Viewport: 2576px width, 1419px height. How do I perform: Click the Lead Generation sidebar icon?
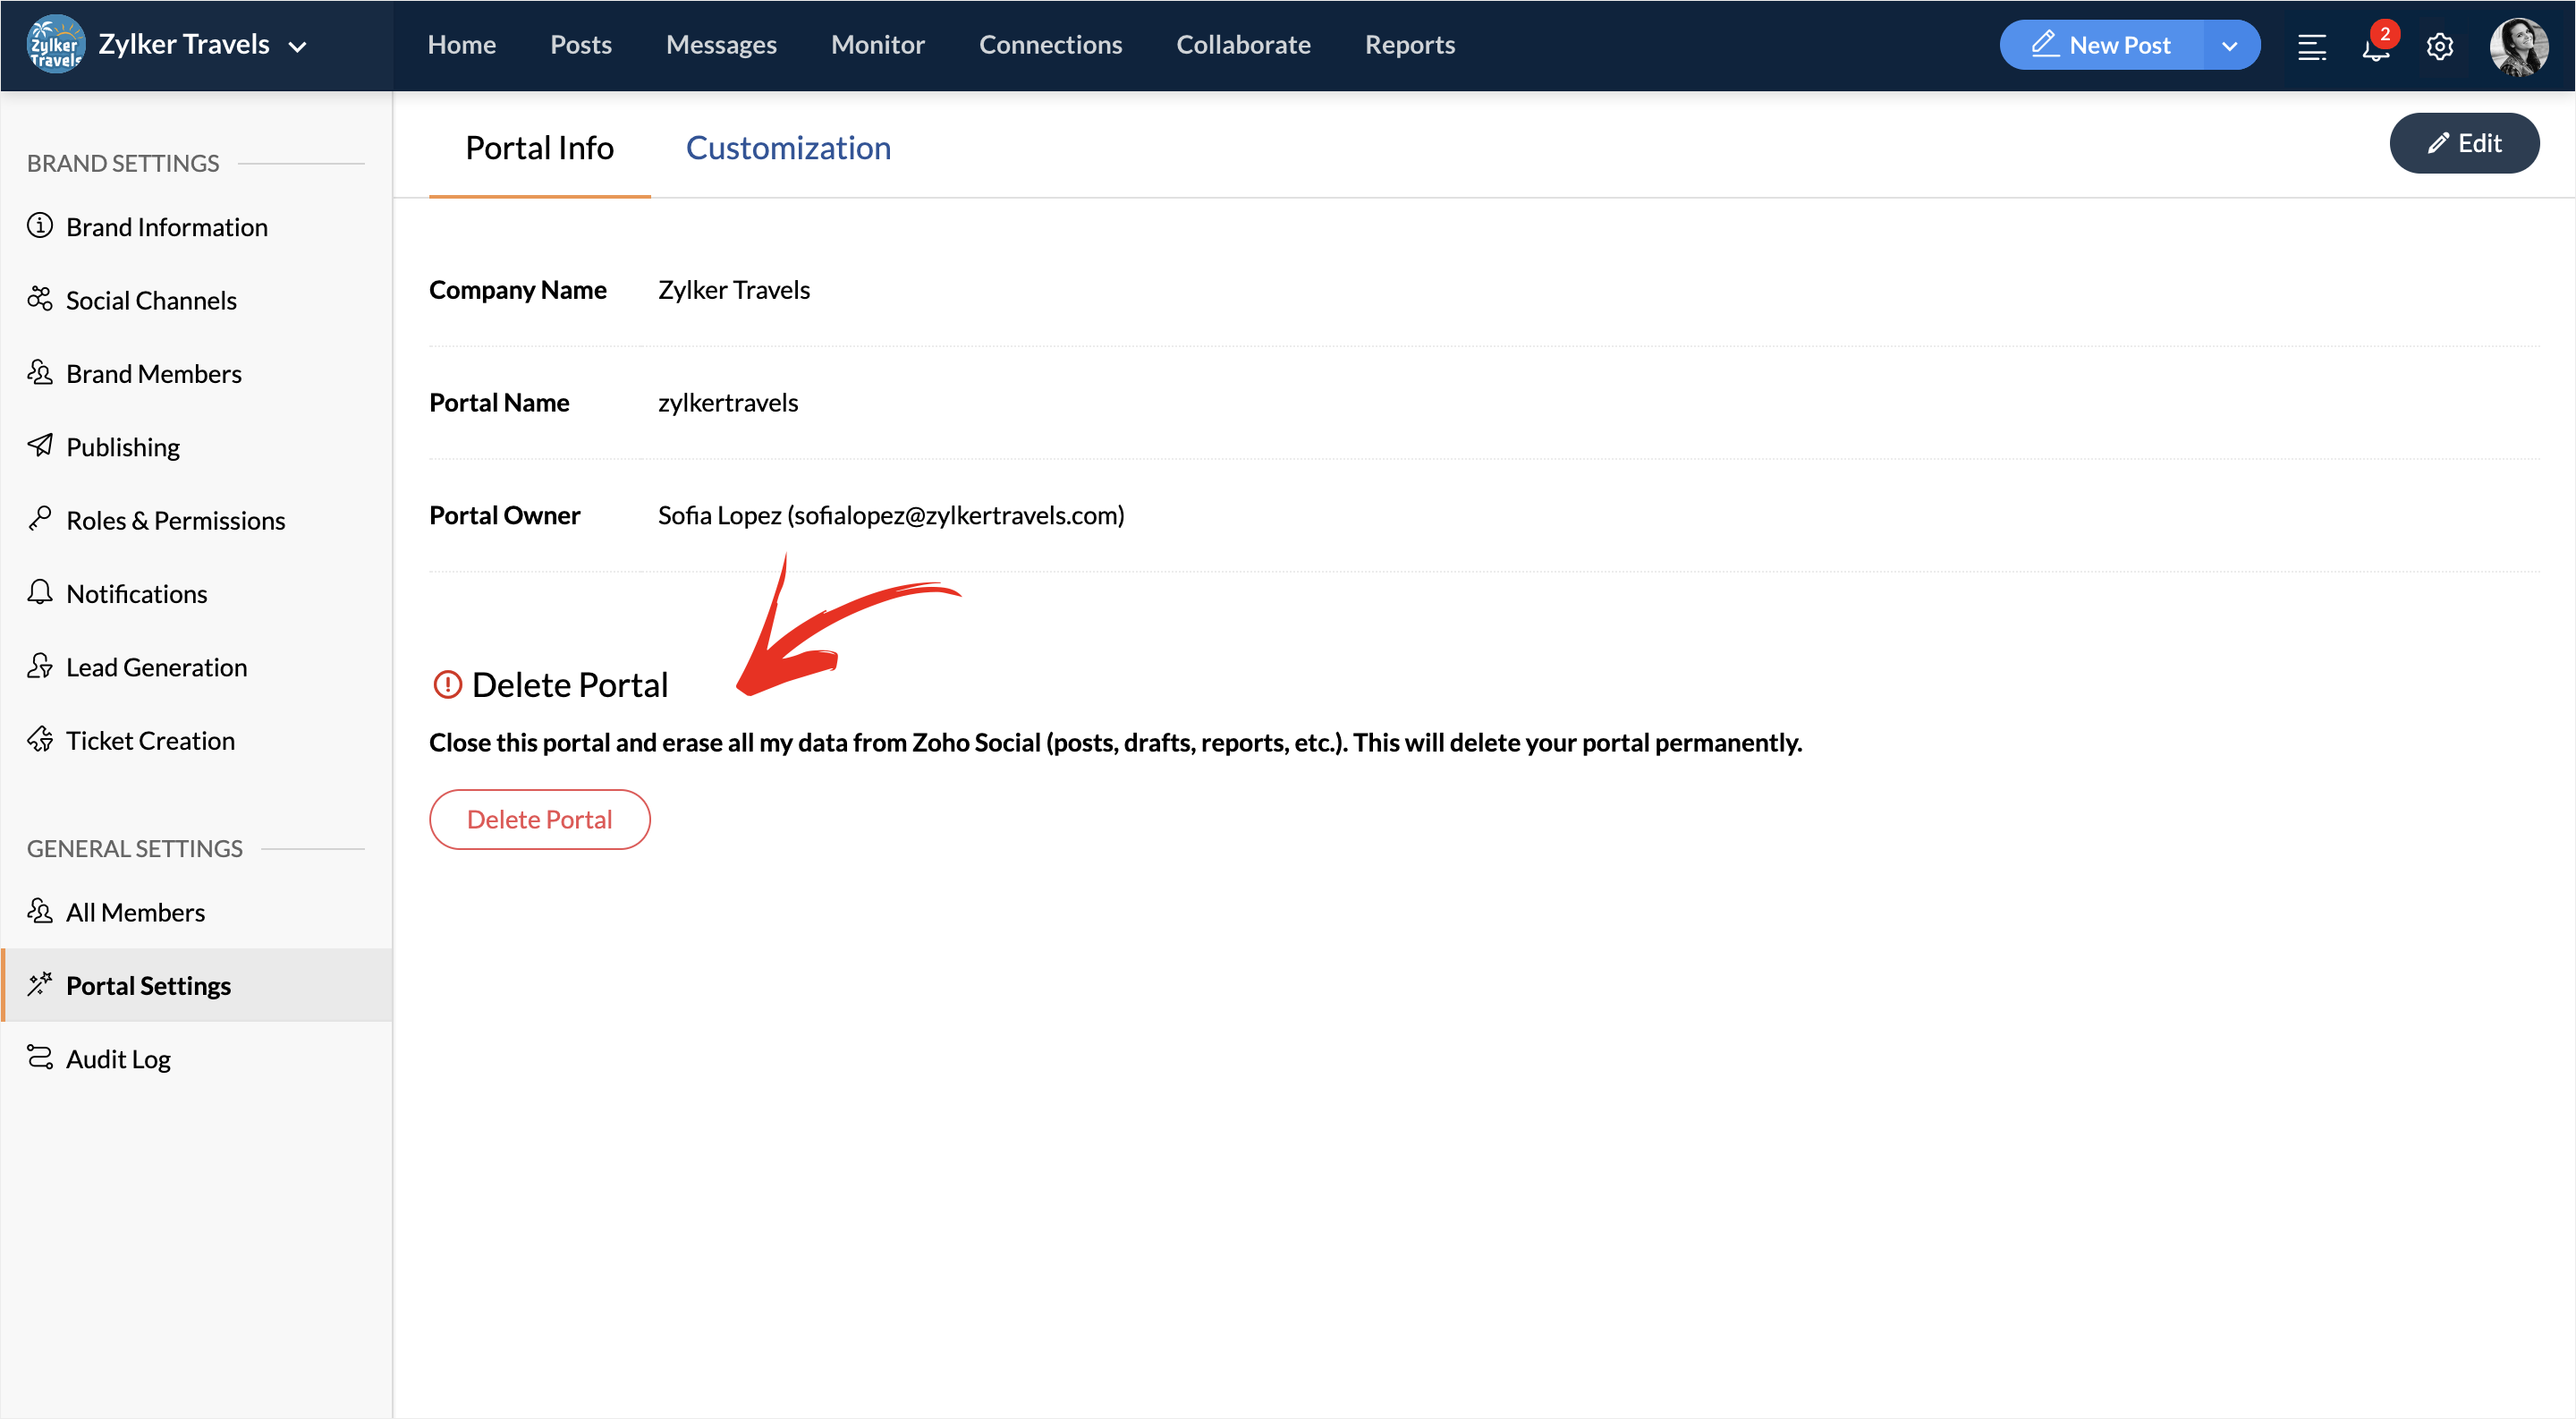point(40,666)
